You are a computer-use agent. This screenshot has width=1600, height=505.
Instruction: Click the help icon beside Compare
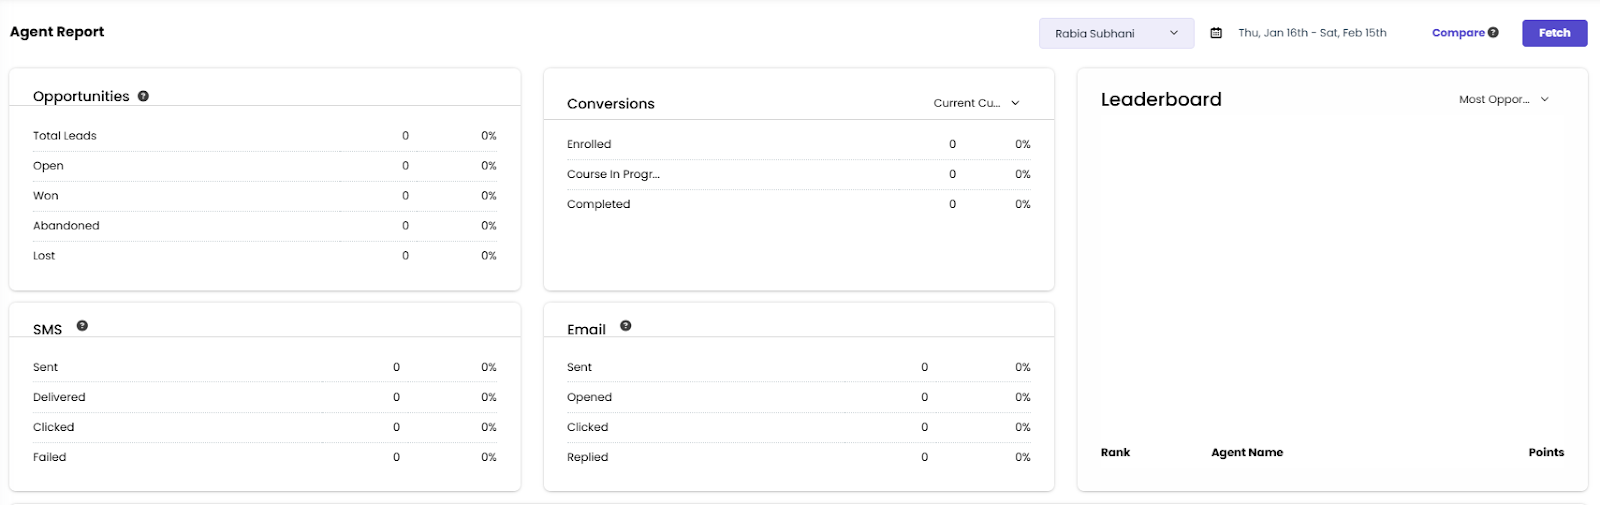coord(1493,33)
